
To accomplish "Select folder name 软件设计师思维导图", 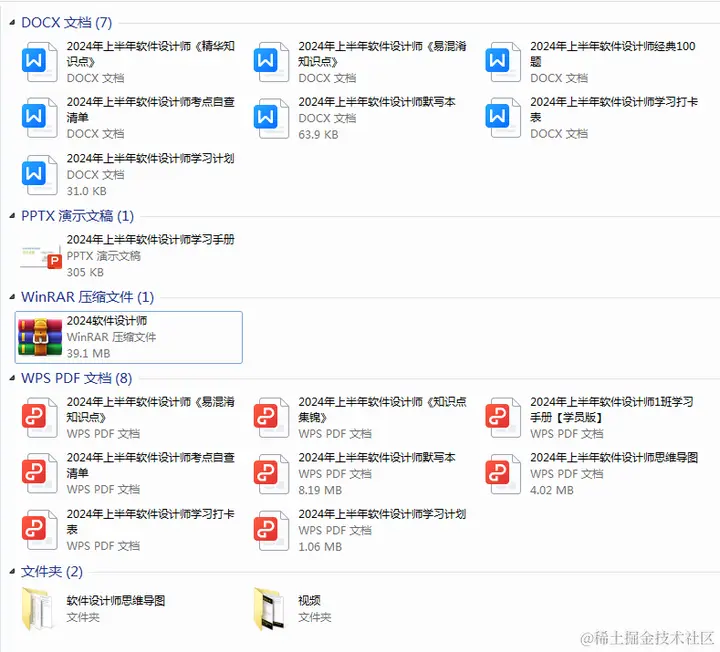I will click(116, 601).
